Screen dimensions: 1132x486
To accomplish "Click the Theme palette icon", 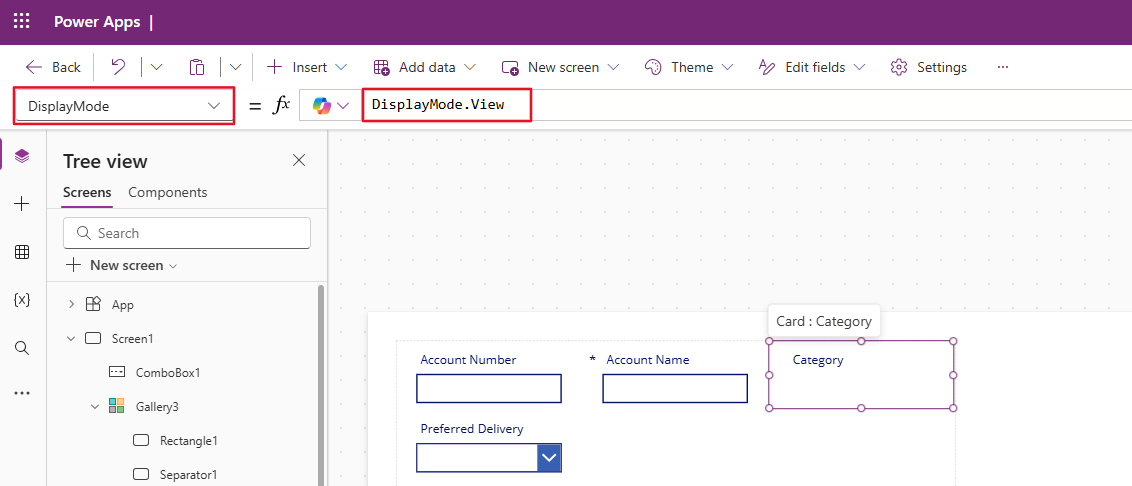I will coord(653,67).
